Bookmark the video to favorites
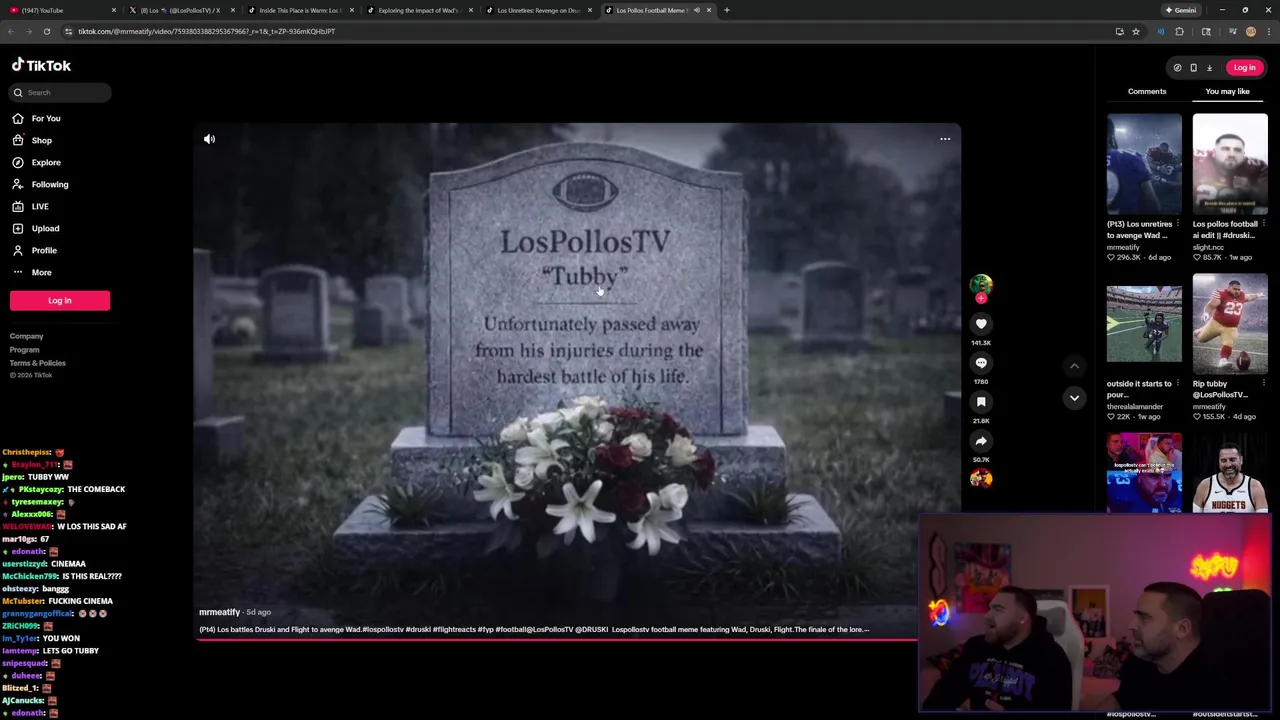 [x=981, y=401]
